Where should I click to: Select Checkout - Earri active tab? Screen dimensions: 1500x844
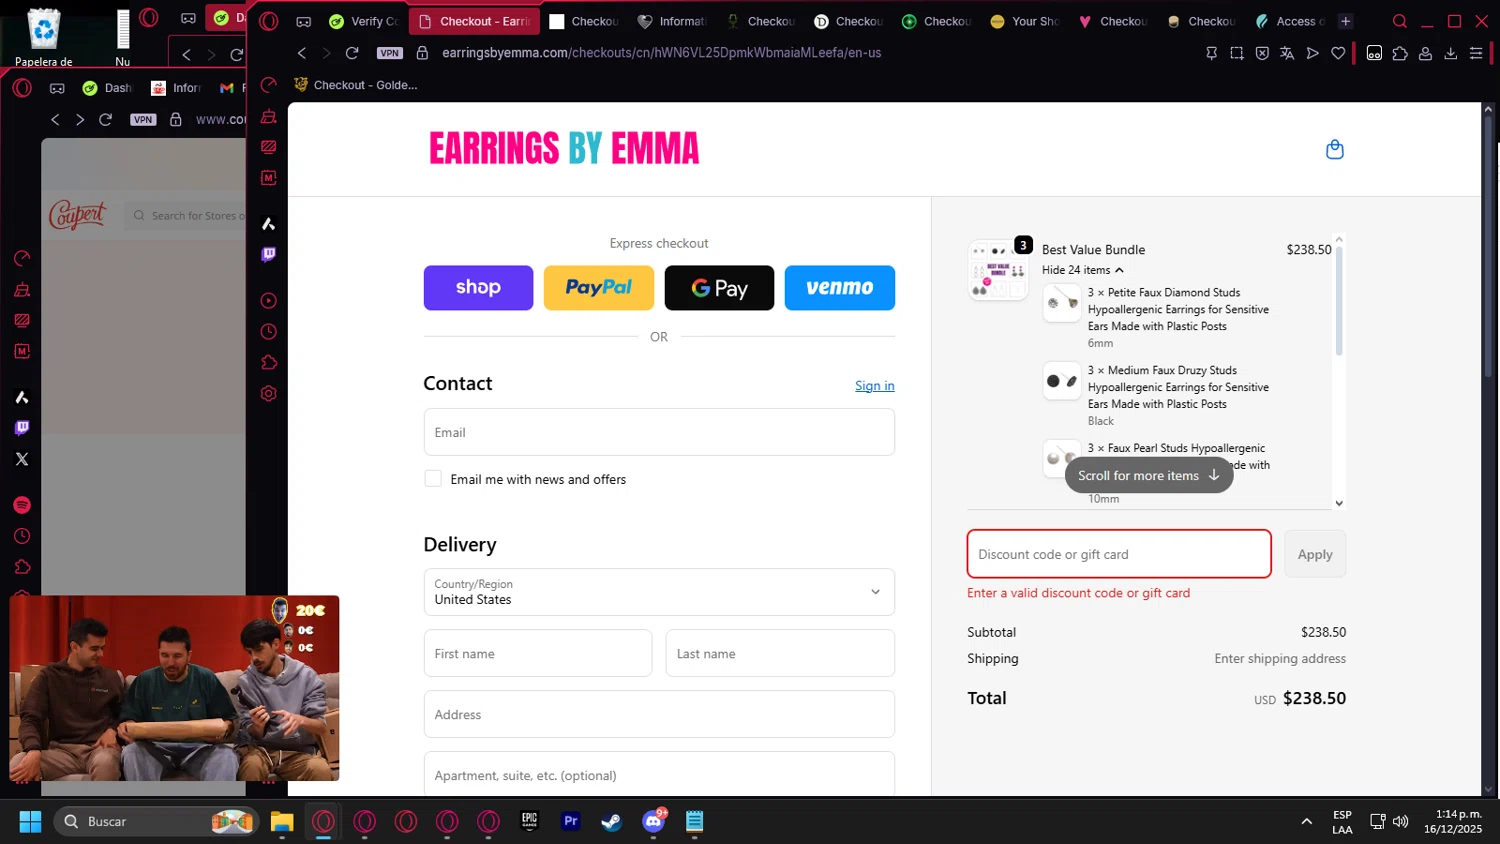pos(475,21)
